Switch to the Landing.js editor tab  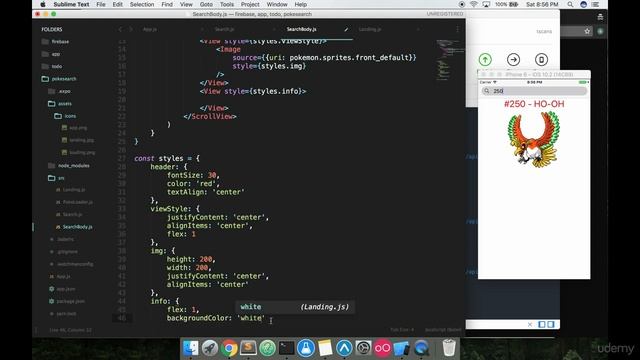[x=370, y=29]
